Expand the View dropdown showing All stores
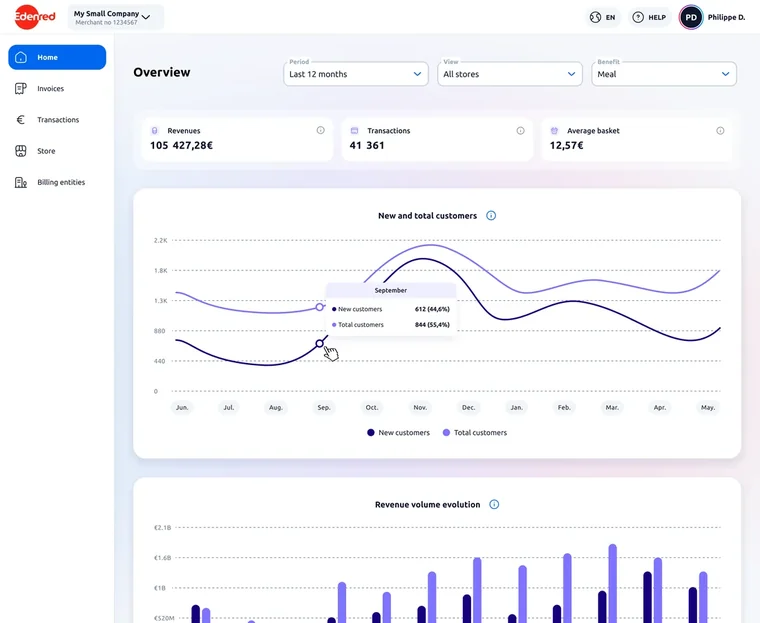This screenshot has height=623, width=760. [510, 74]
